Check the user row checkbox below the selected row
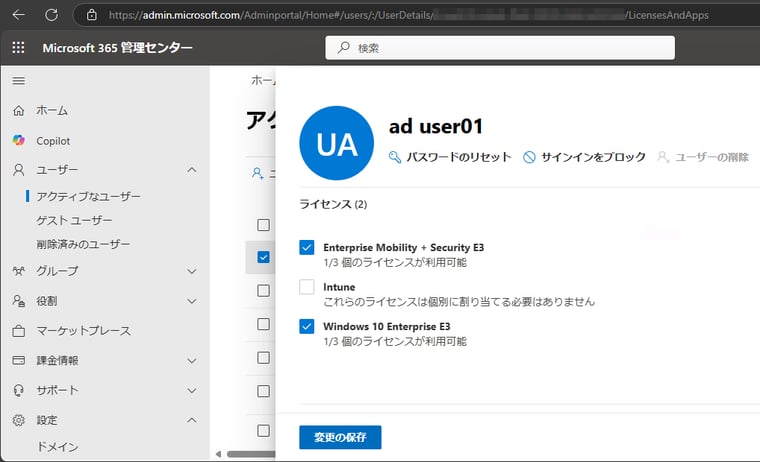Viewport: 760px width, 462px height. pos(263,291)
